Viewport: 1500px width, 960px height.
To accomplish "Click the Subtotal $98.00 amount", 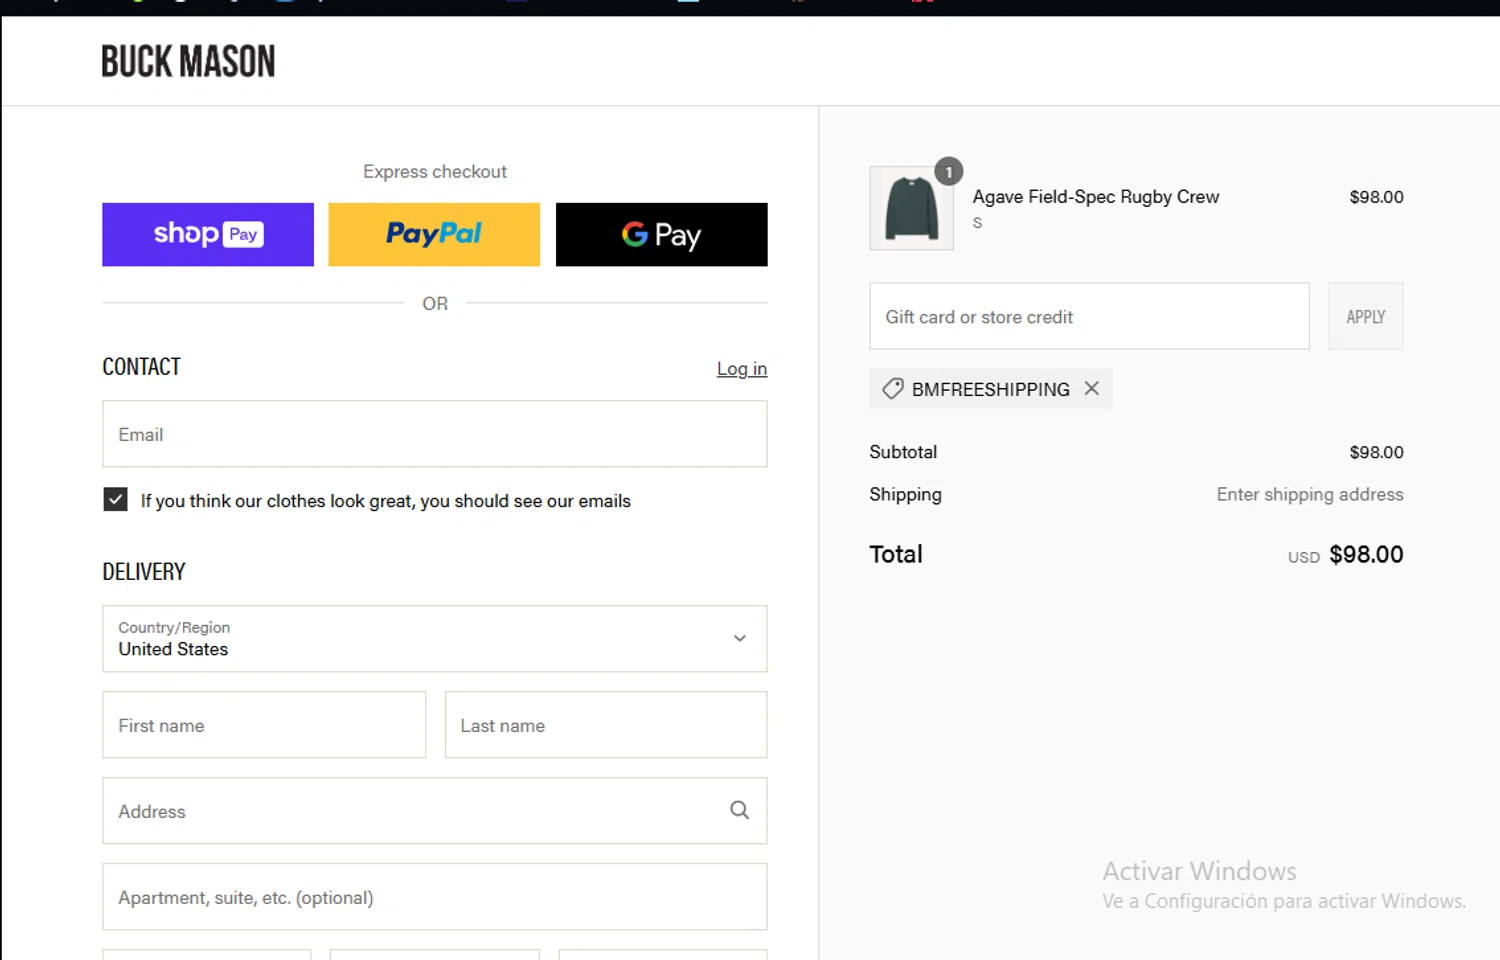I will point(1376,452).
